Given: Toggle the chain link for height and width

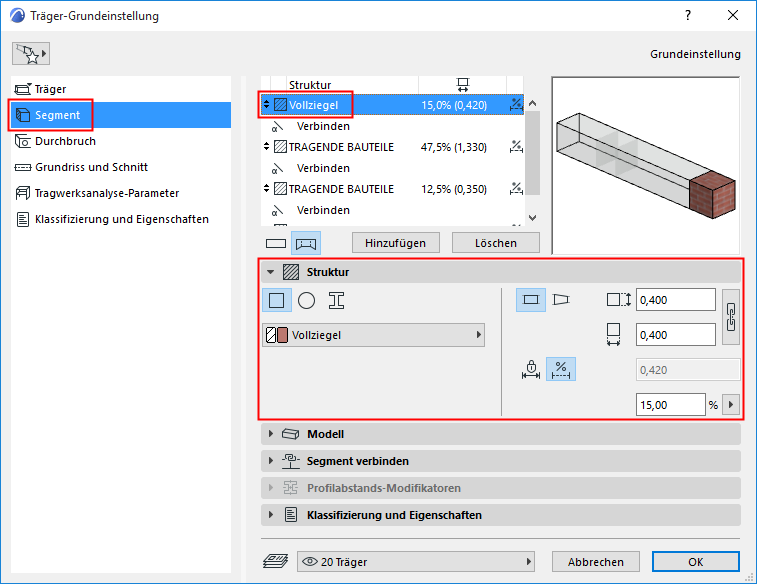Looking at the screenshot, I should [x=731, y=317].
